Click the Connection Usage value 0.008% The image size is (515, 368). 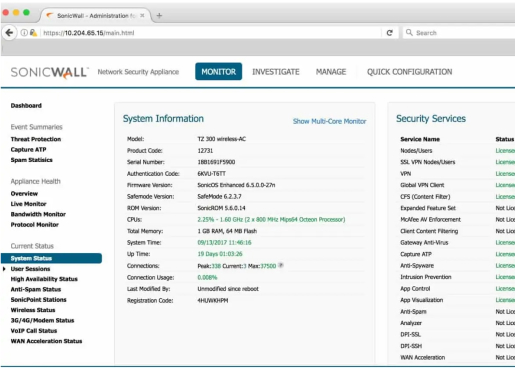click(207, 277)
